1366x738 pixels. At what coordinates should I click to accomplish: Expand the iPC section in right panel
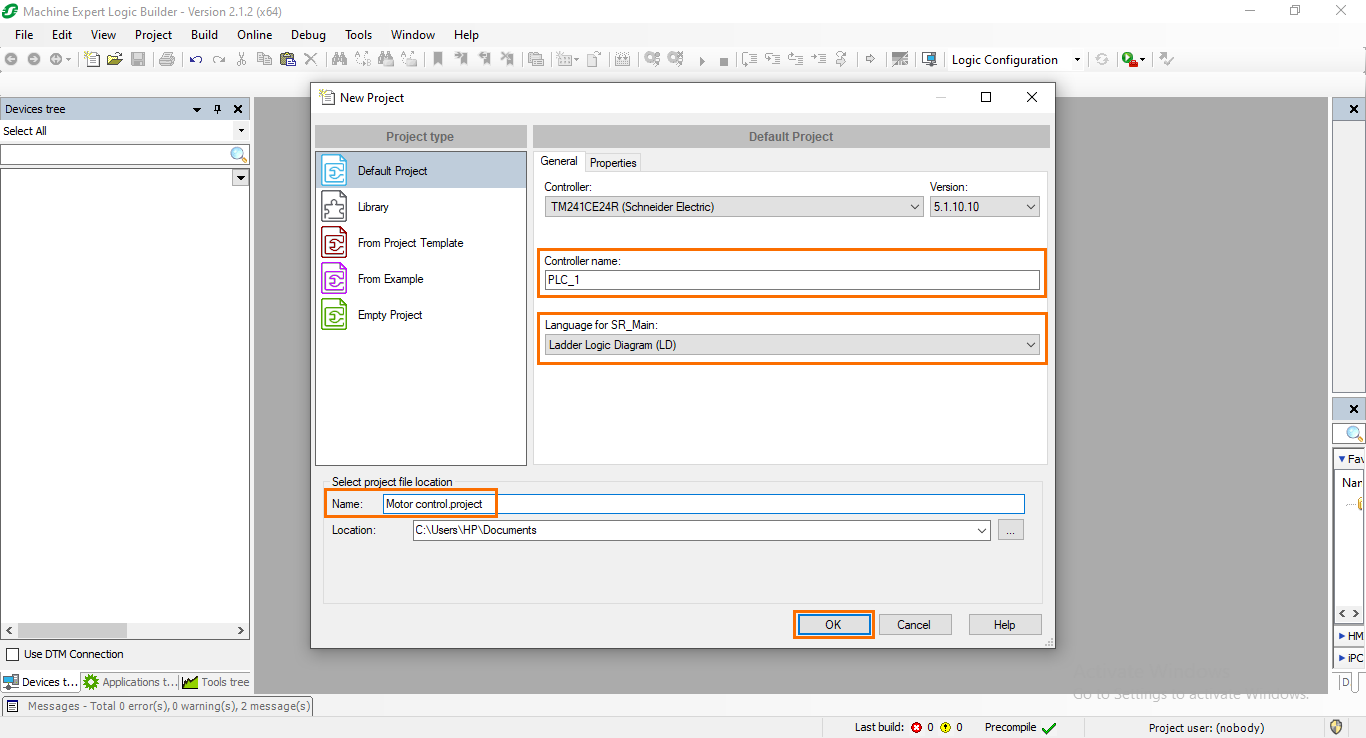point(1350,658)
